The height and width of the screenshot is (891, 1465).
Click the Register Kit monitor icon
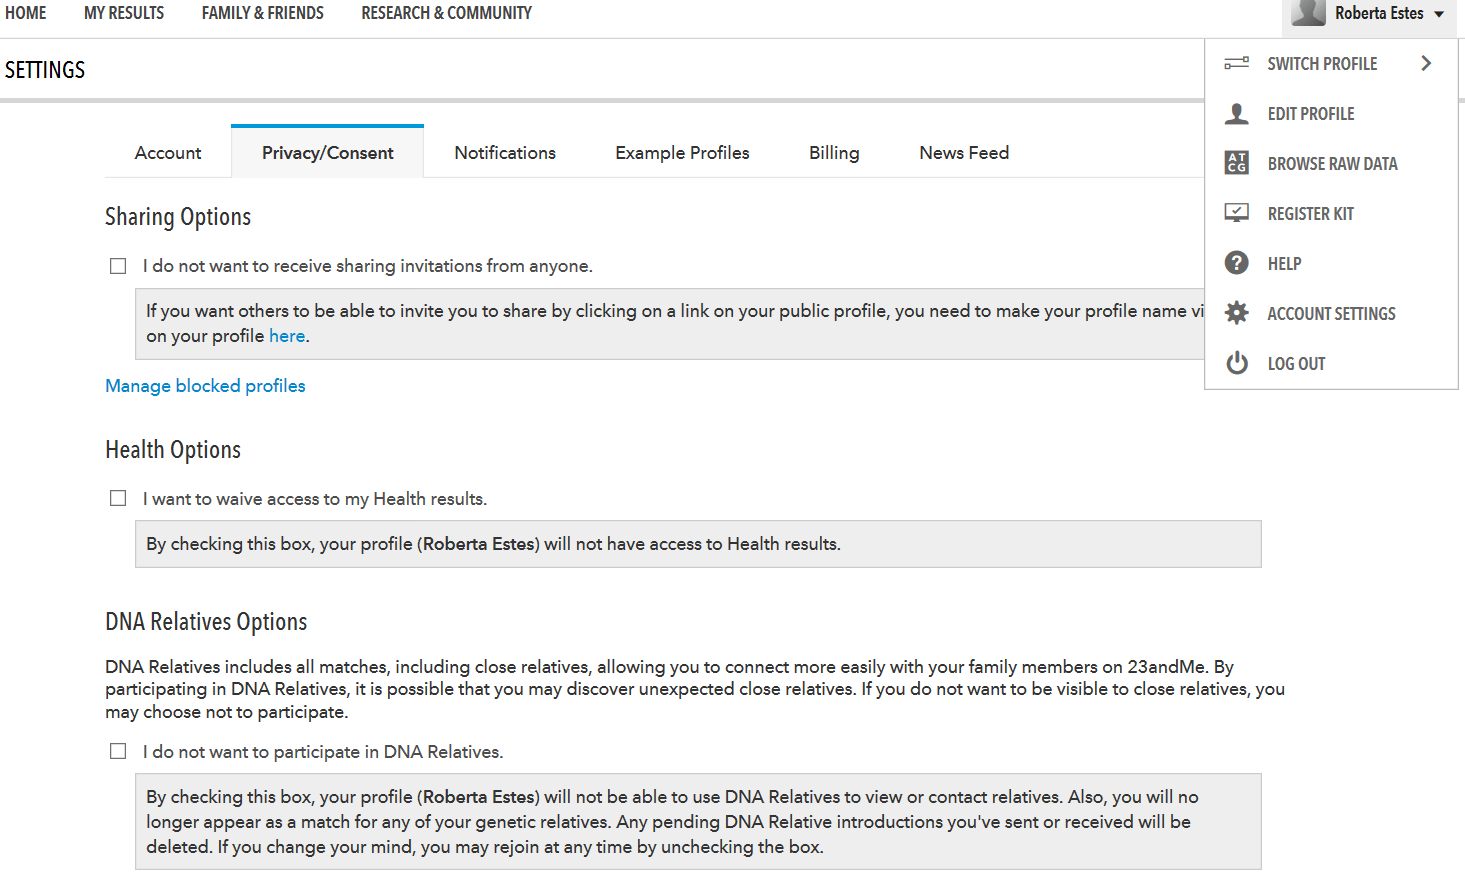(x=1237, y=213)
